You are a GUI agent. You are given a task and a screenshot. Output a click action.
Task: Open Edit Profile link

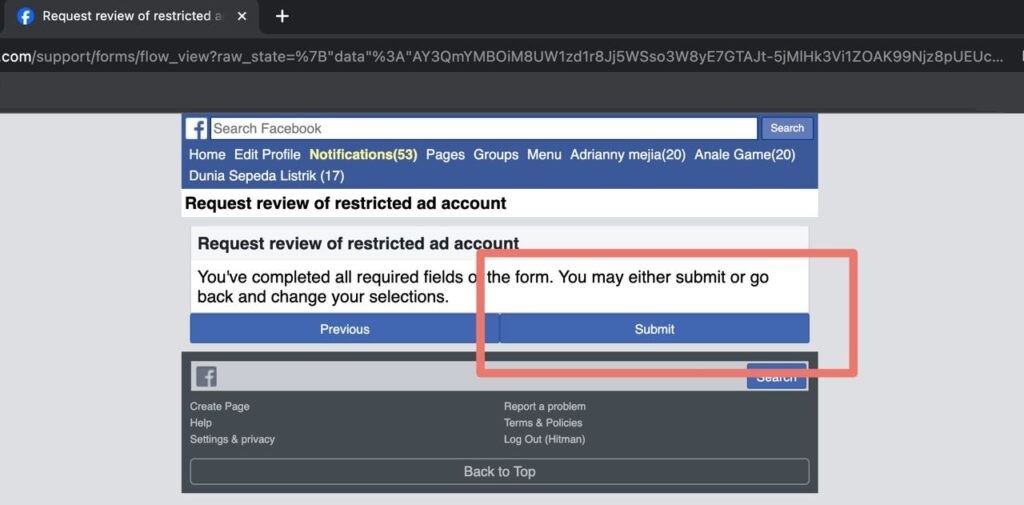point(267,155)
